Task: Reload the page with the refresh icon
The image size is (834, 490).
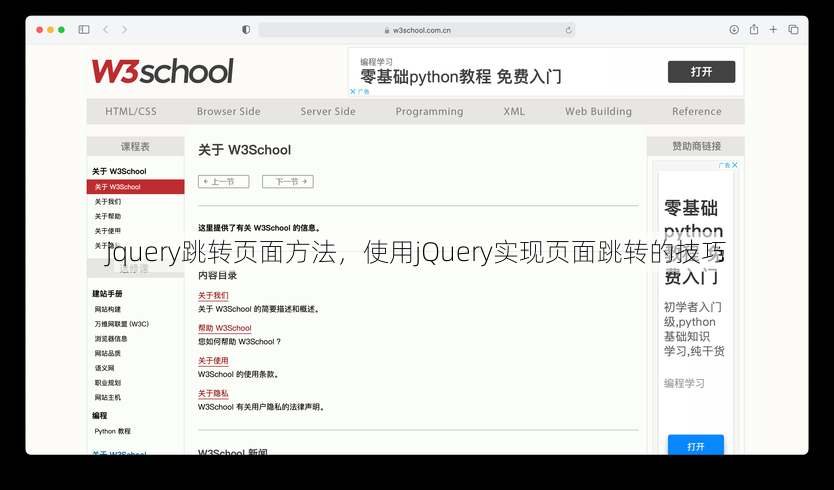Action: [x=569, y=30]
